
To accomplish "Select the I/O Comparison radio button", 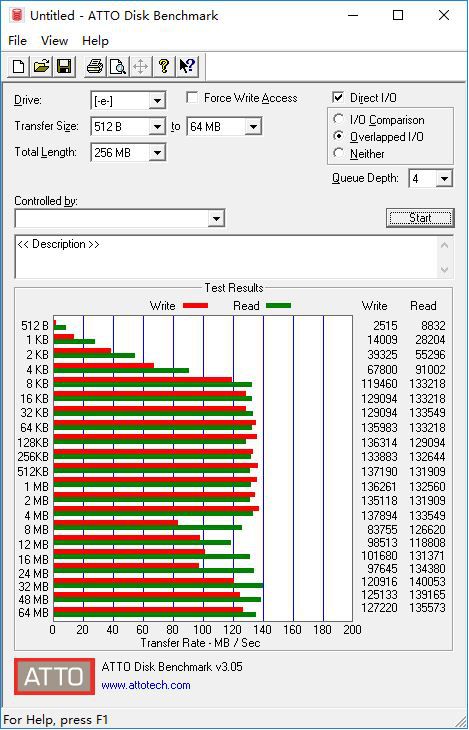I will tap(339, 119).
